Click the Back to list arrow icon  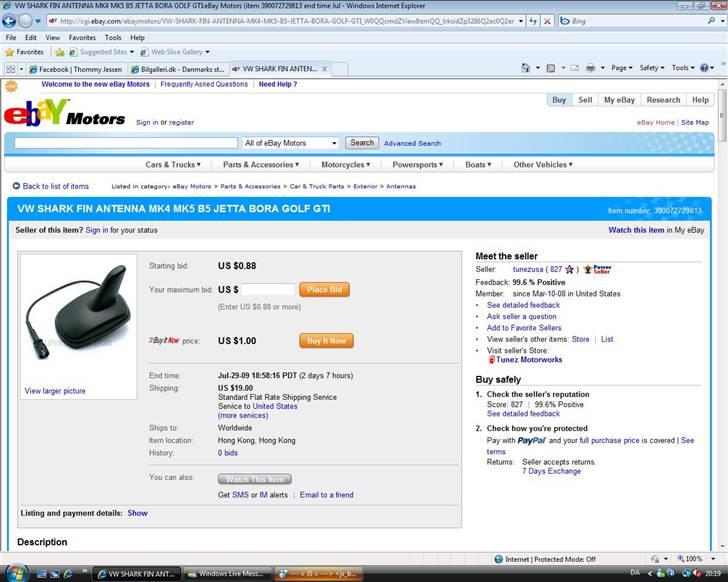pos(16,186)
